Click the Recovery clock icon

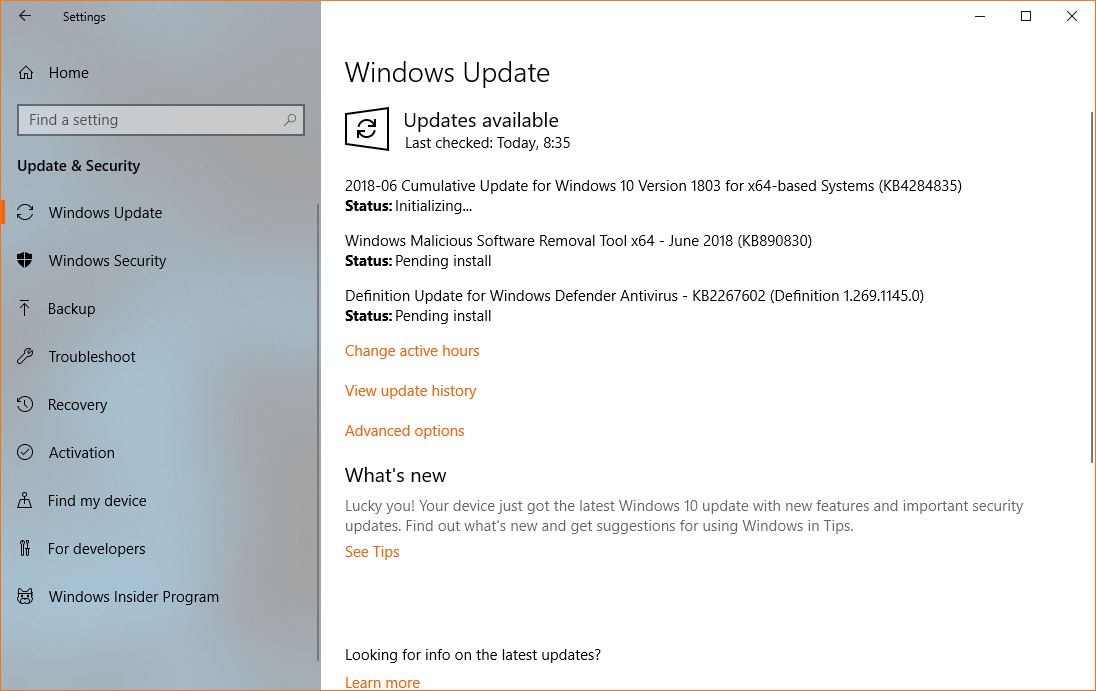[25, 404]
